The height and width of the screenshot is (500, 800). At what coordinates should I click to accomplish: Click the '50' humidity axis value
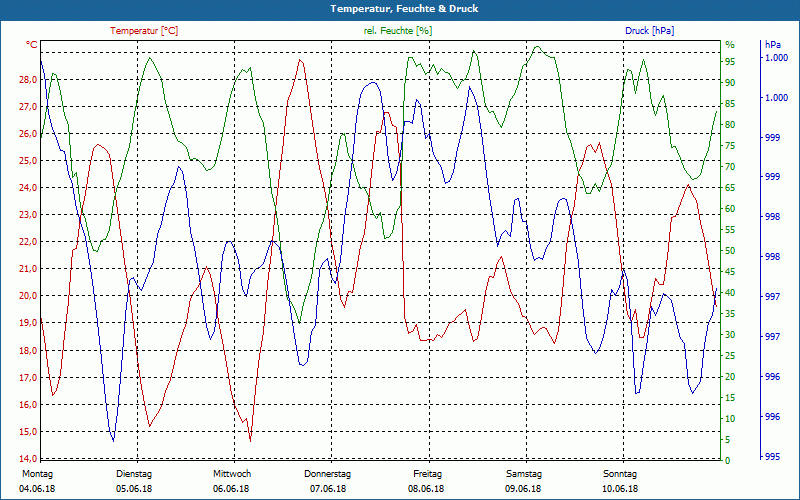click(730, 251)
